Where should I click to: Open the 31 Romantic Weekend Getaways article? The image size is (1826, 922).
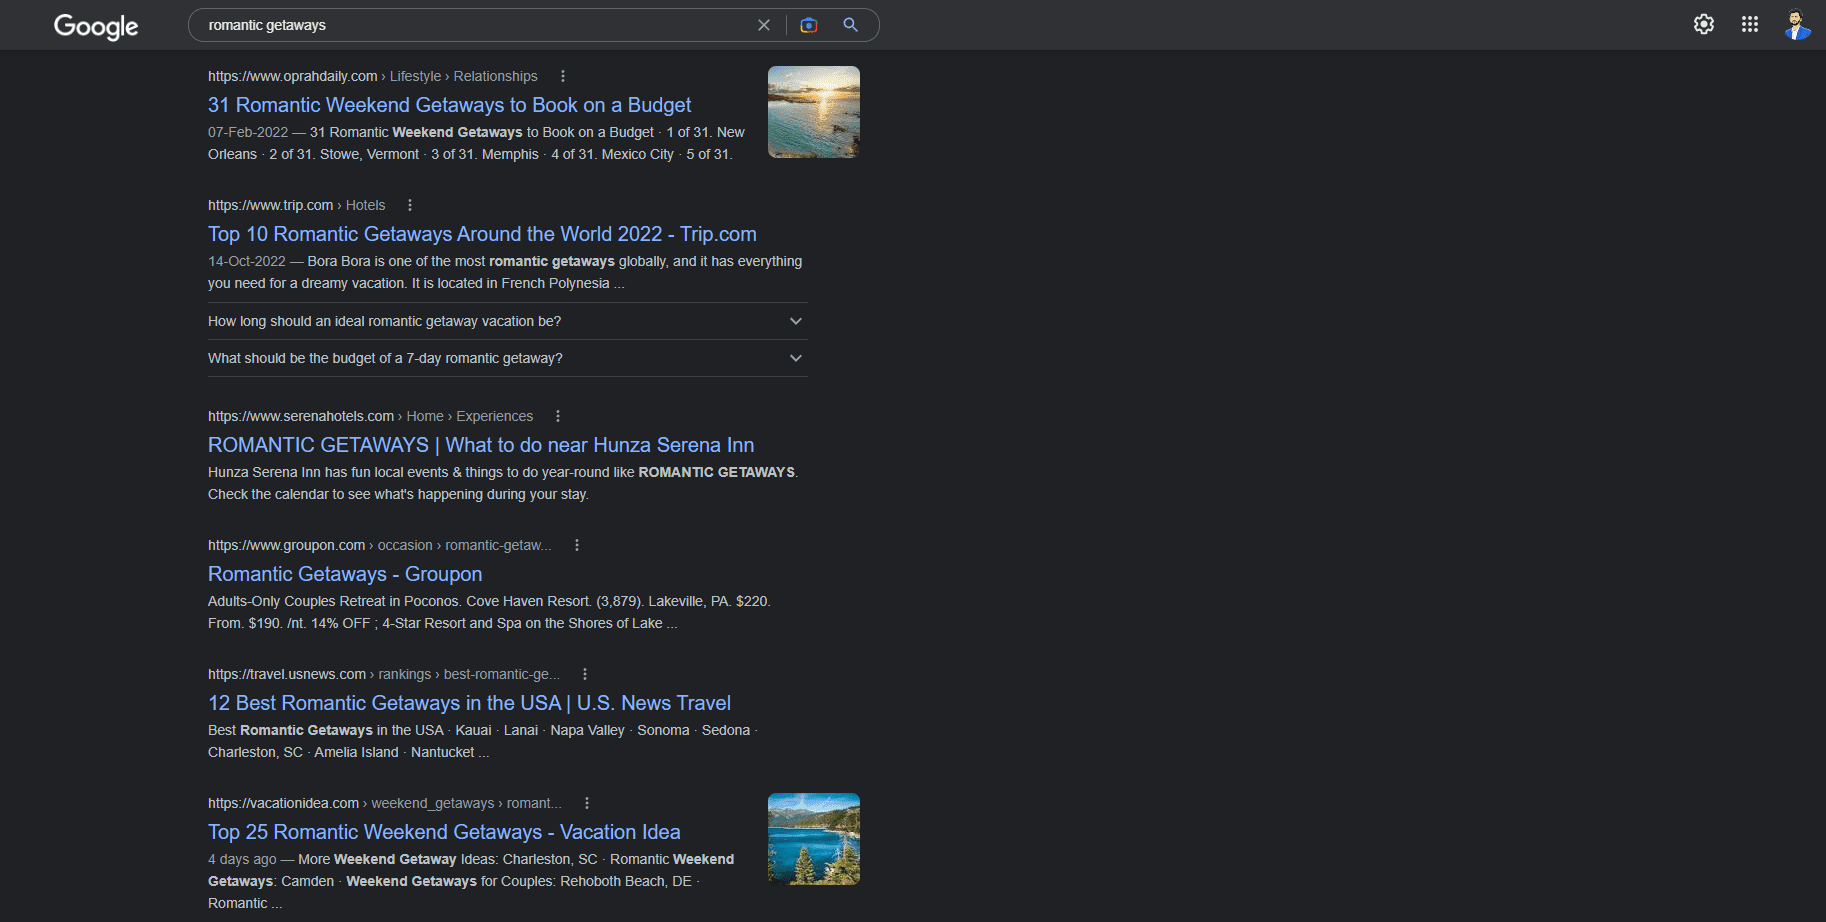pyautogui.click(x=449, y=105)
